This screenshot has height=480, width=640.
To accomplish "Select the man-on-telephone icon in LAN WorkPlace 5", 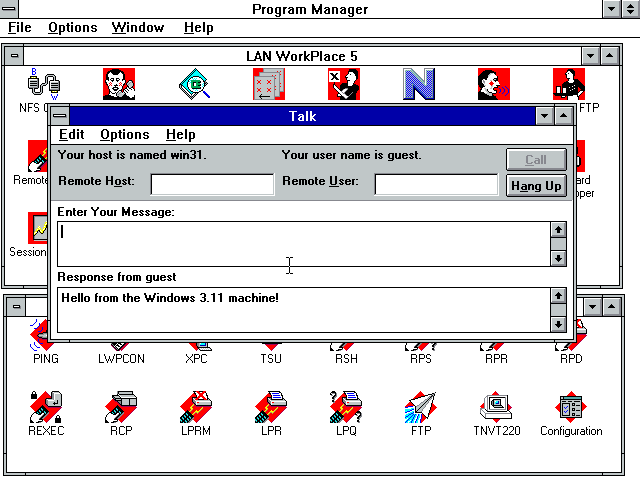I will (x=119, y=84).
